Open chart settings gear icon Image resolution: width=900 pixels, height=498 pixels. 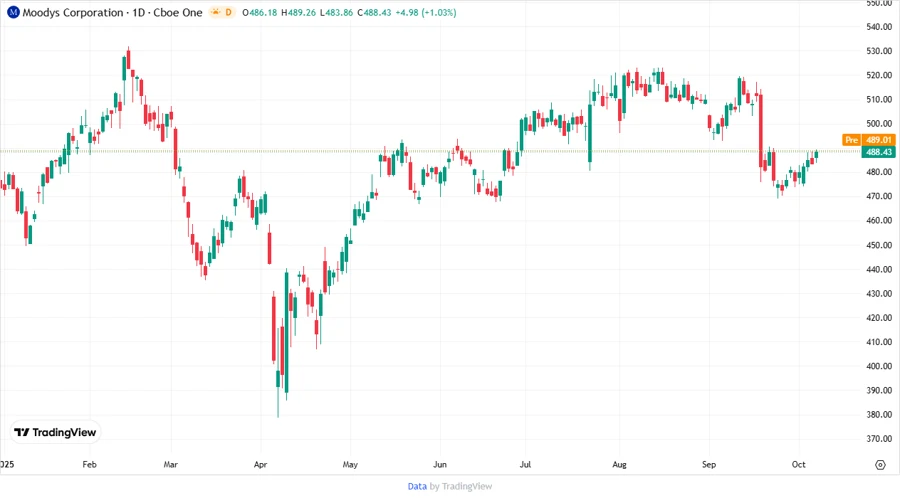point(880,465)
